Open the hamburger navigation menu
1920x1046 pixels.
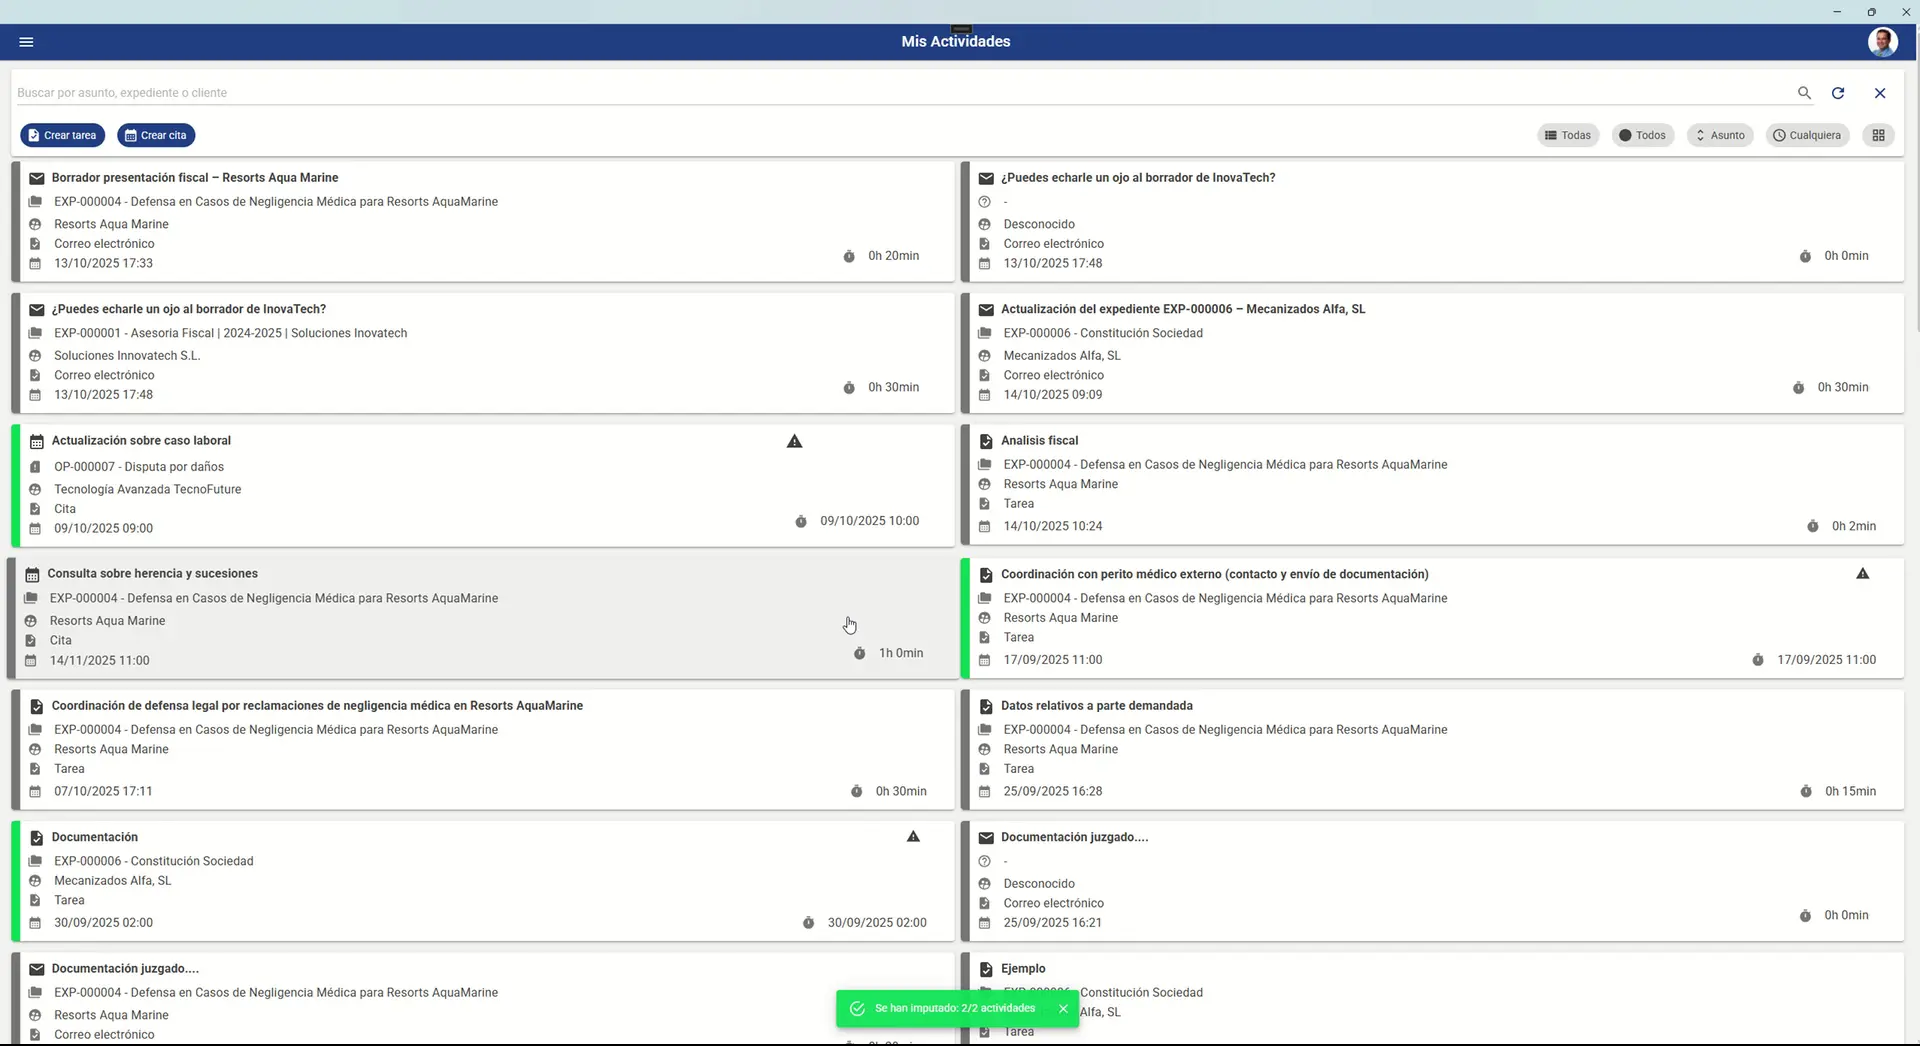tap(27, 42)
